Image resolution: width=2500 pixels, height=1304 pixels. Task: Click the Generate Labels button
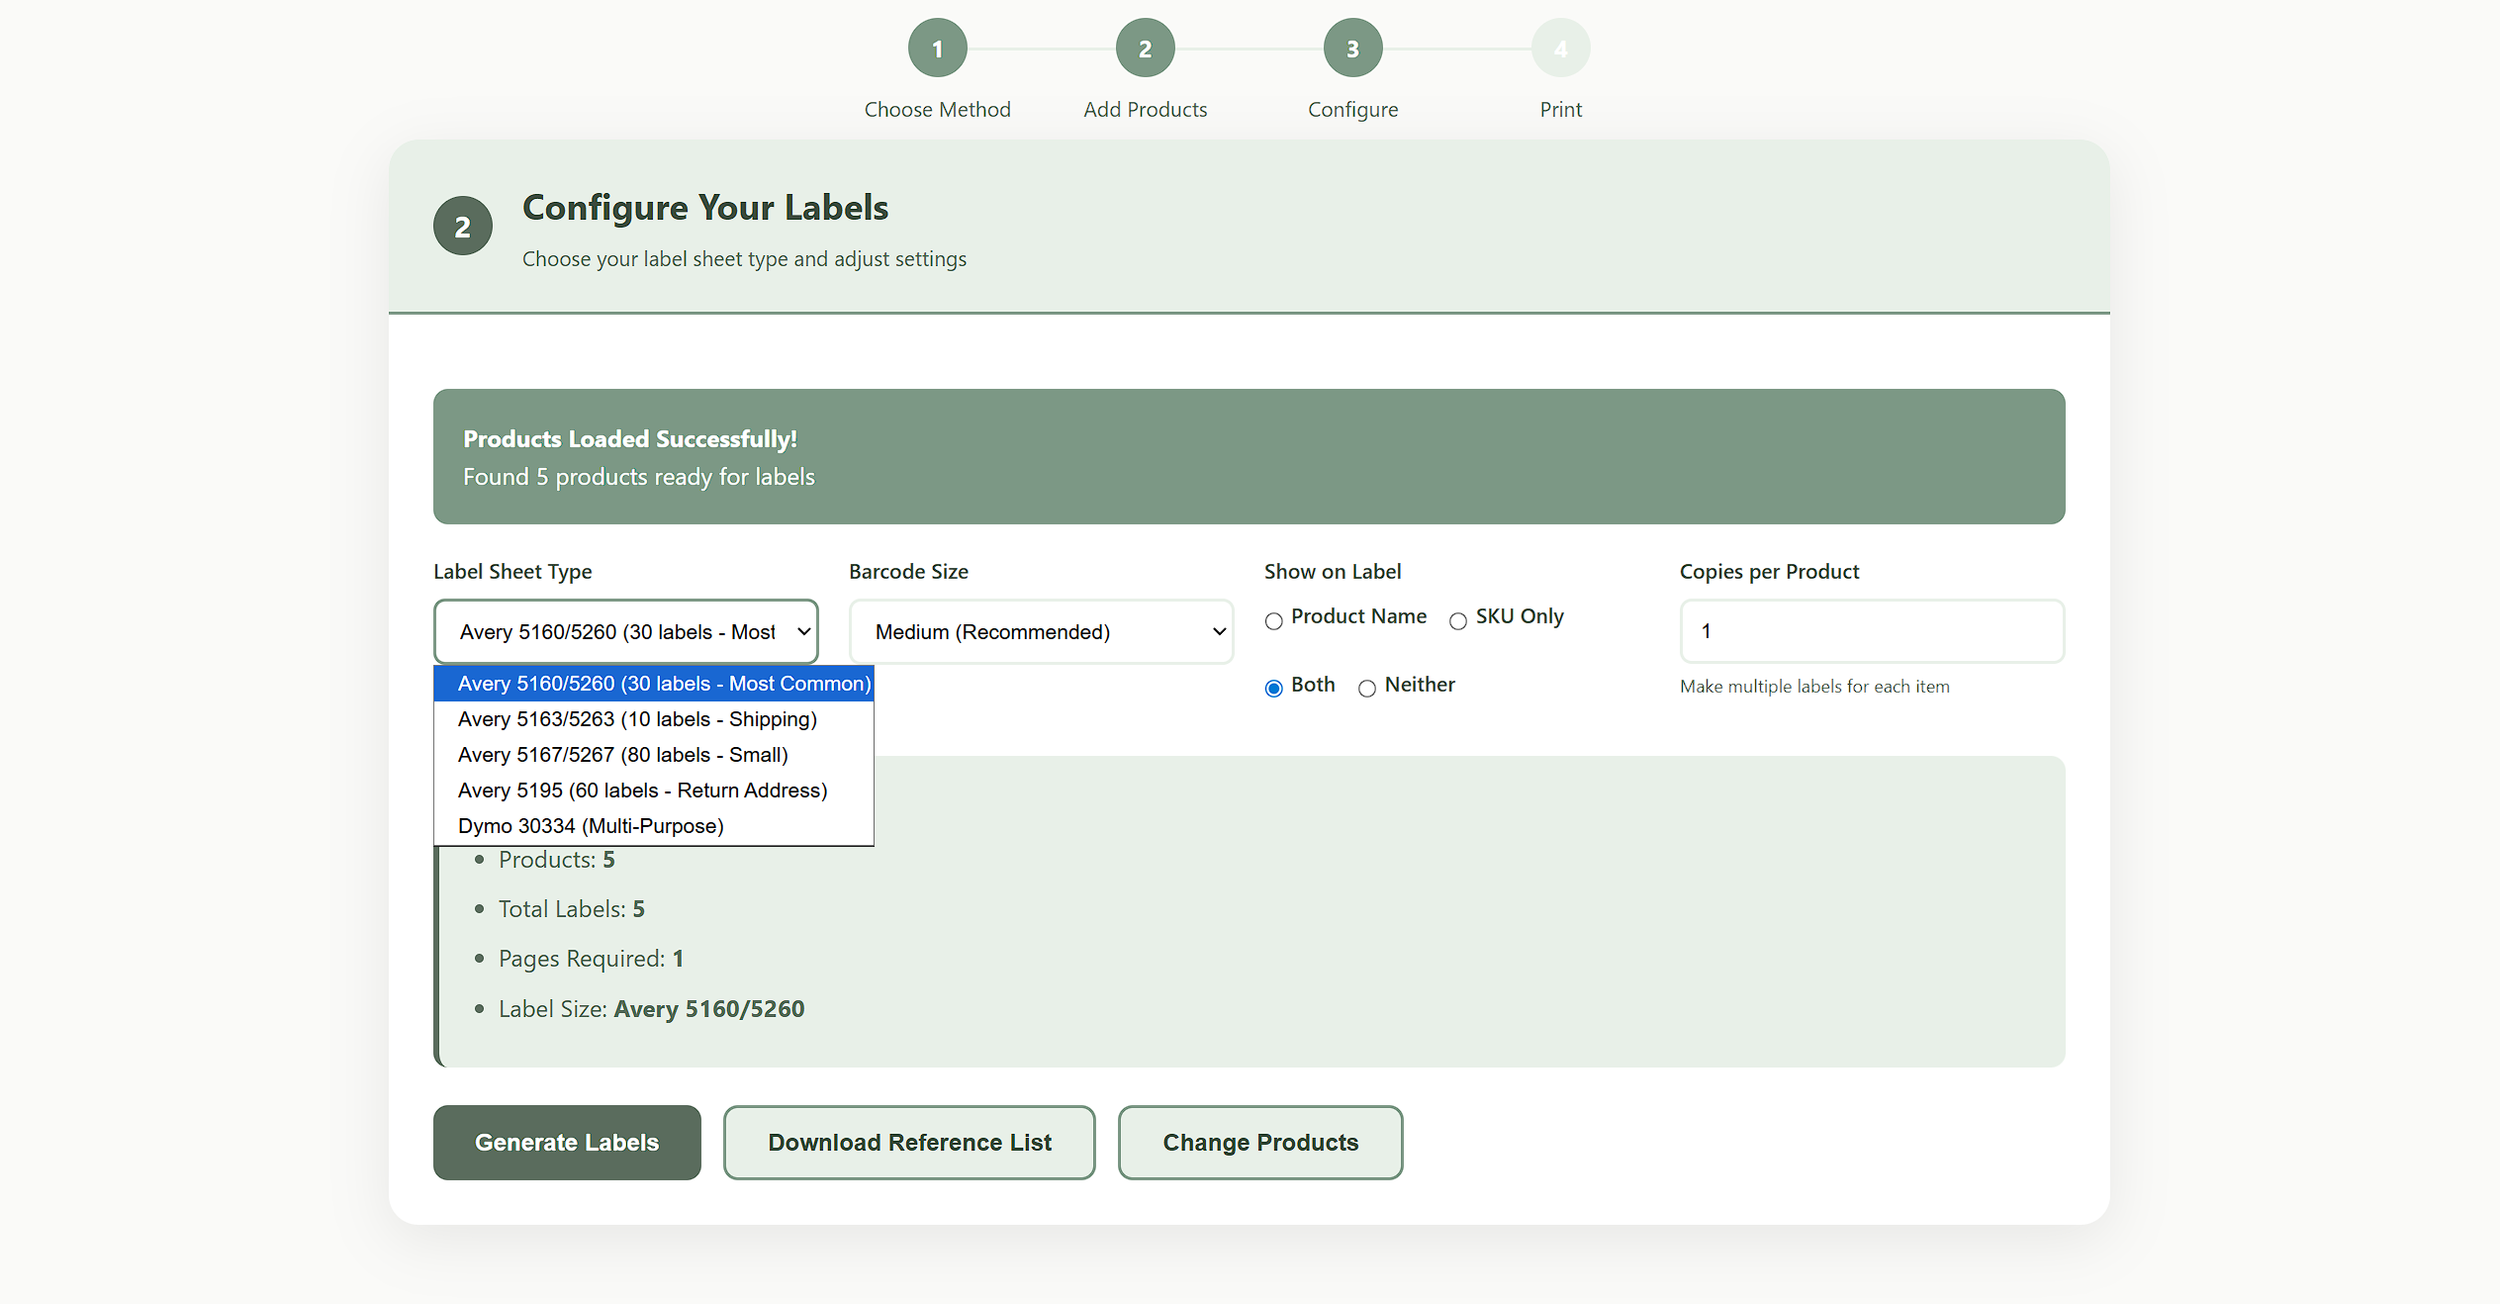[567, 1142]
